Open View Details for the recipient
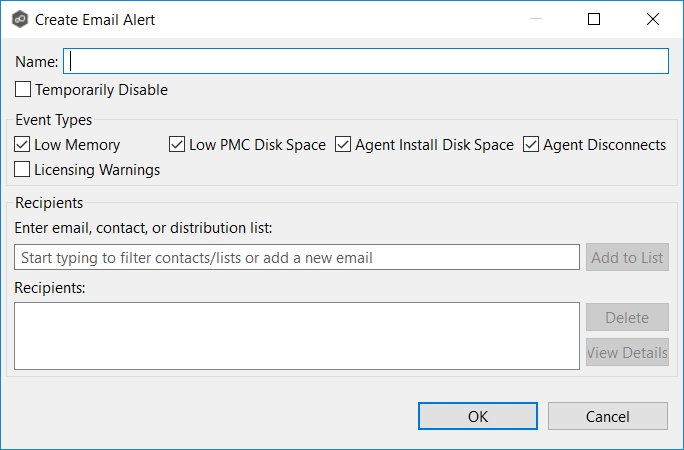This screenshot has width=684, height=450. 627,353
